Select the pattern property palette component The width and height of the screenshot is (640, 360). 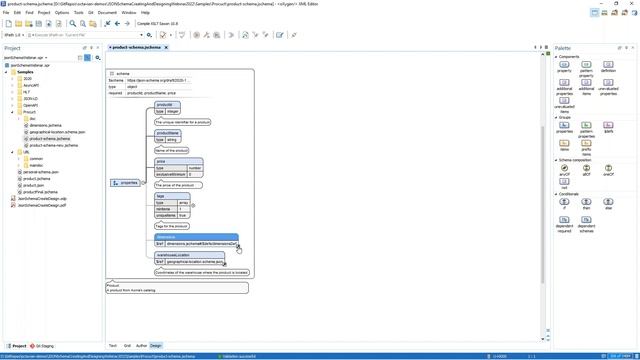(586, 69)
